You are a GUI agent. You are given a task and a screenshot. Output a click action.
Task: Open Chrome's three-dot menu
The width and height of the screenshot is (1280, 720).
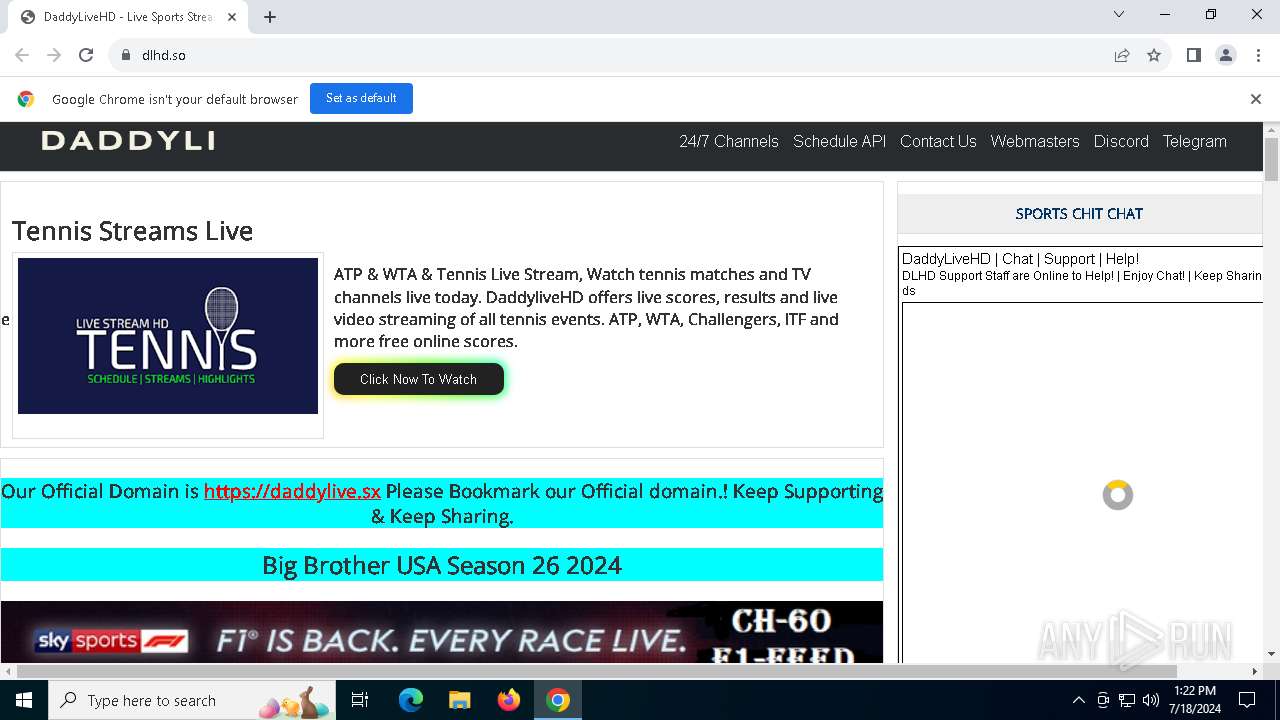click(x=1257, y=55)
